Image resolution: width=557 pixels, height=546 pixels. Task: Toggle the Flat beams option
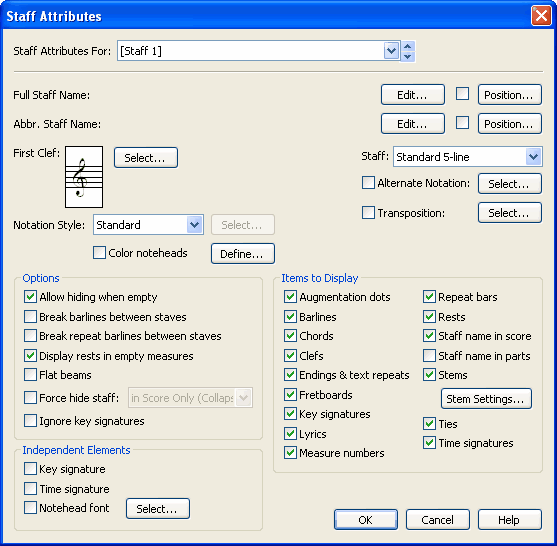click(x=31, y=374)
